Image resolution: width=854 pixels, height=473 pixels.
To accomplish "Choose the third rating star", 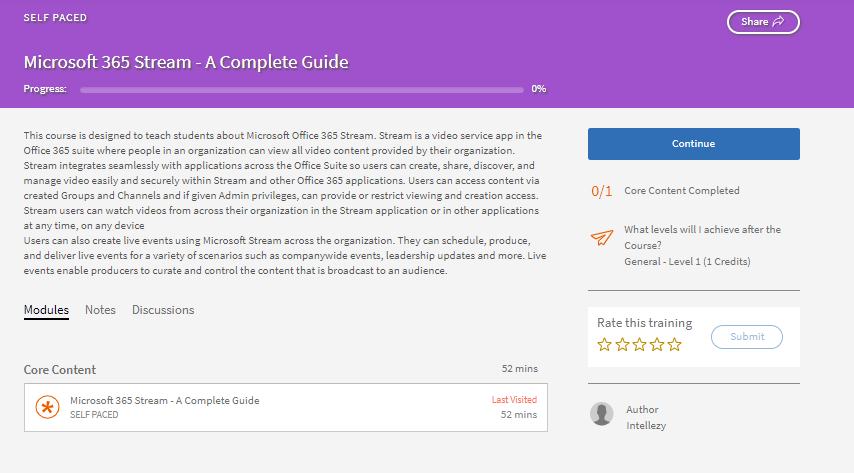I will click(639, 345).
